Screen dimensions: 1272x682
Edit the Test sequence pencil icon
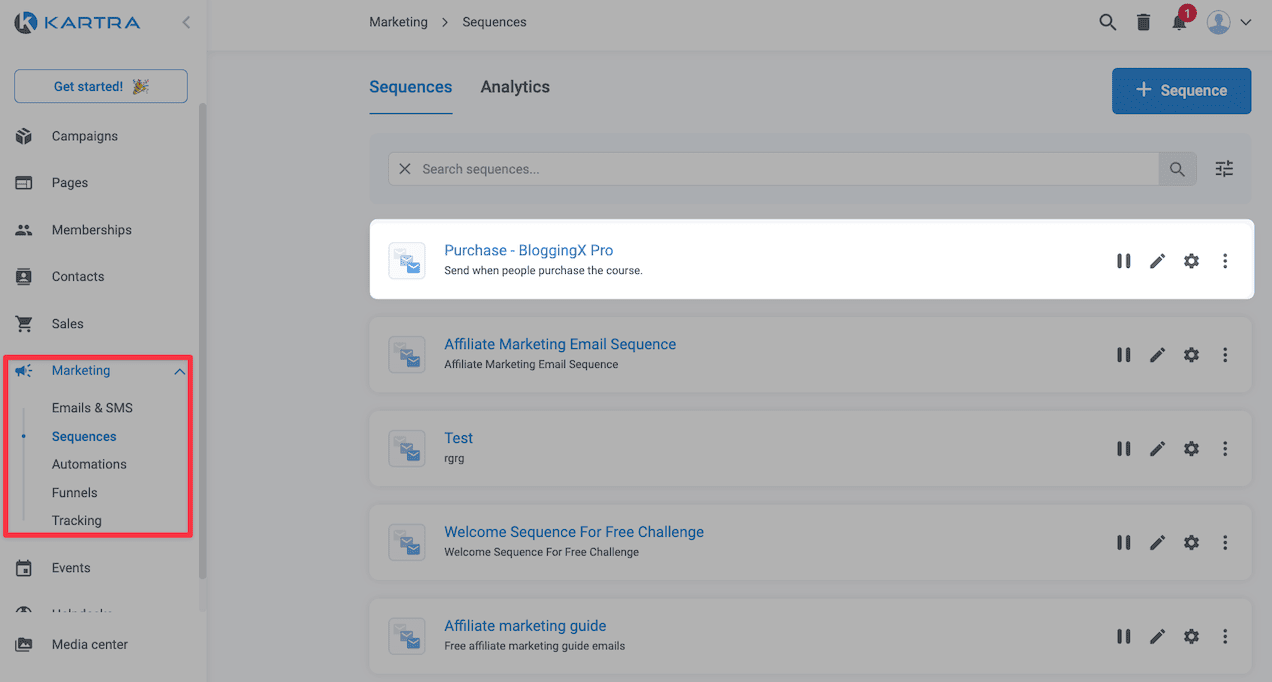1158,449
